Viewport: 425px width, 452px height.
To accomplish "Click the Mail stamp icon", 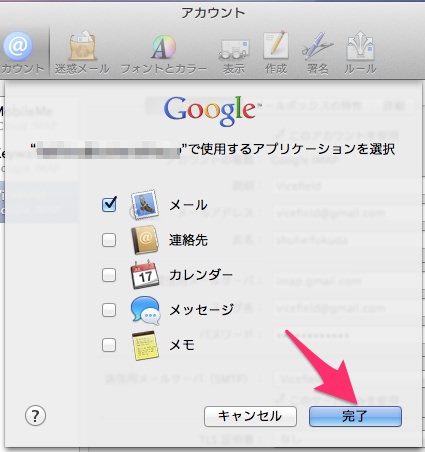I will 144,204.
